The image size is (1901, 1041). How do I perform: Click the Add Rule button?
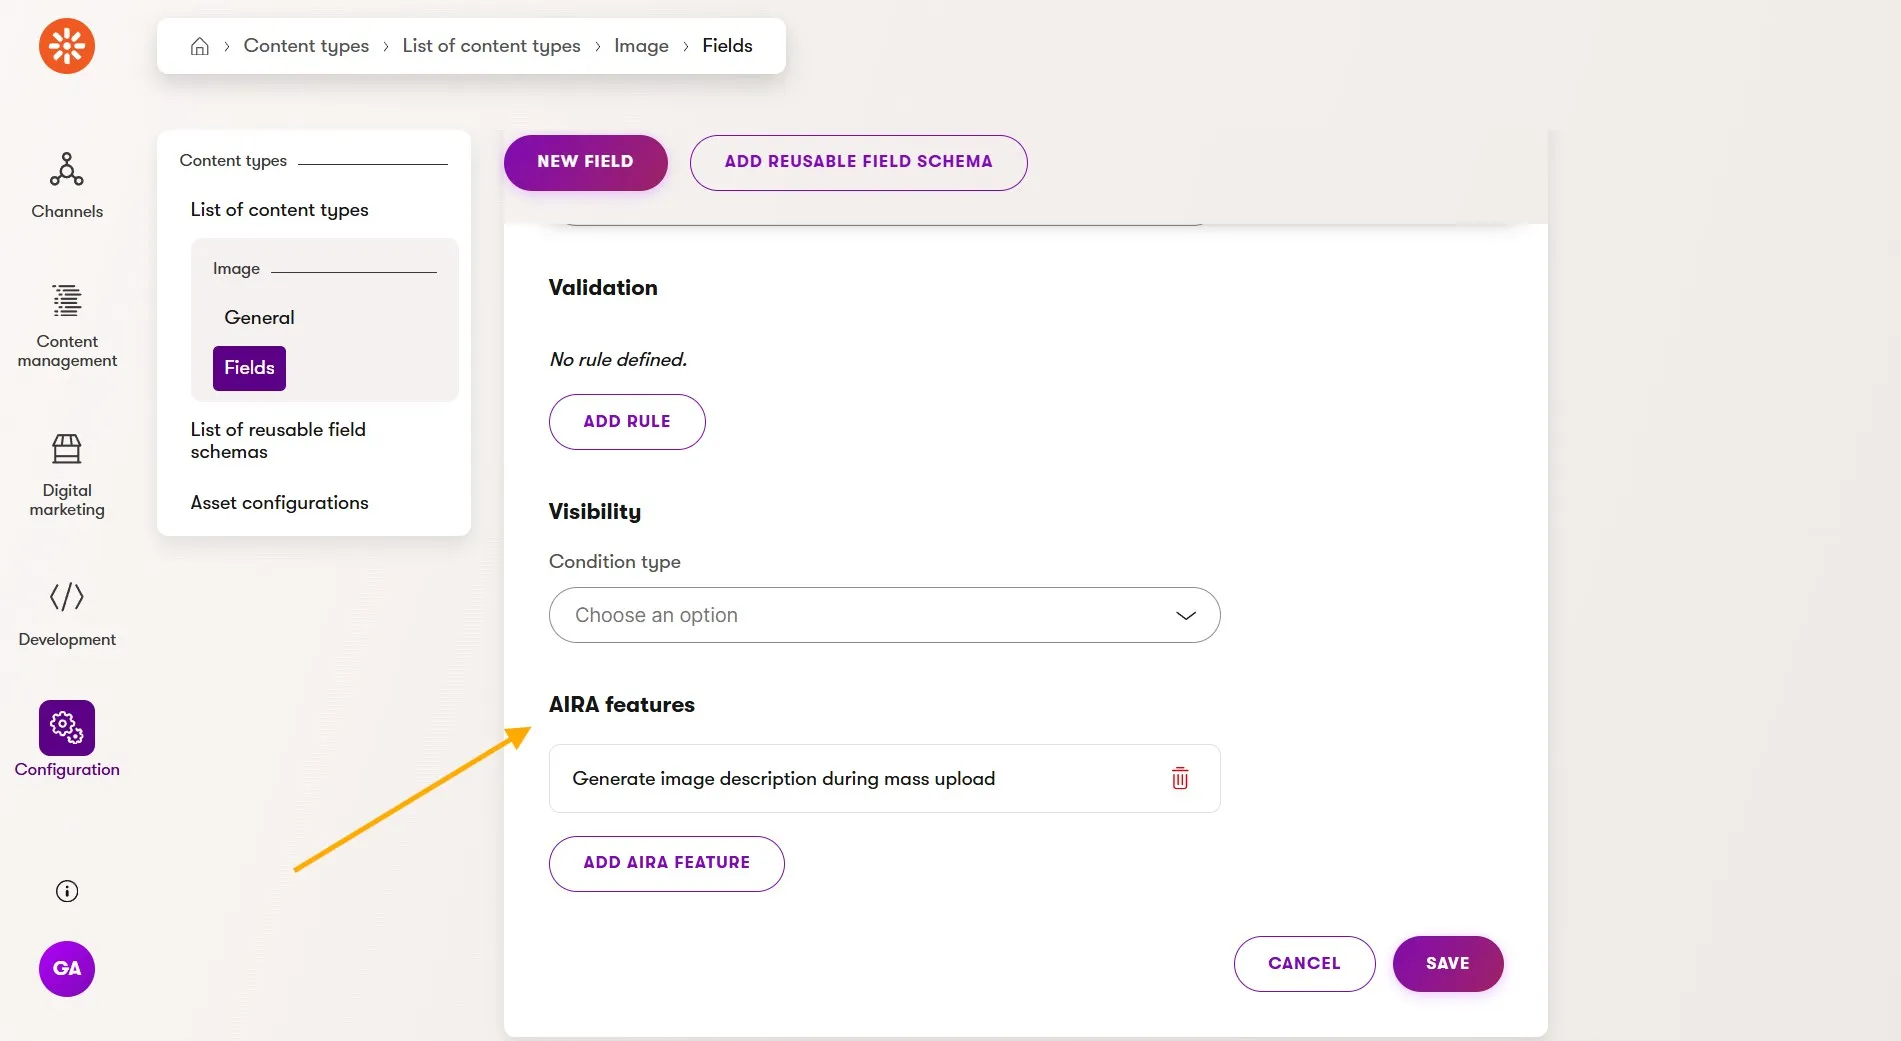click(x=627, y=422)
